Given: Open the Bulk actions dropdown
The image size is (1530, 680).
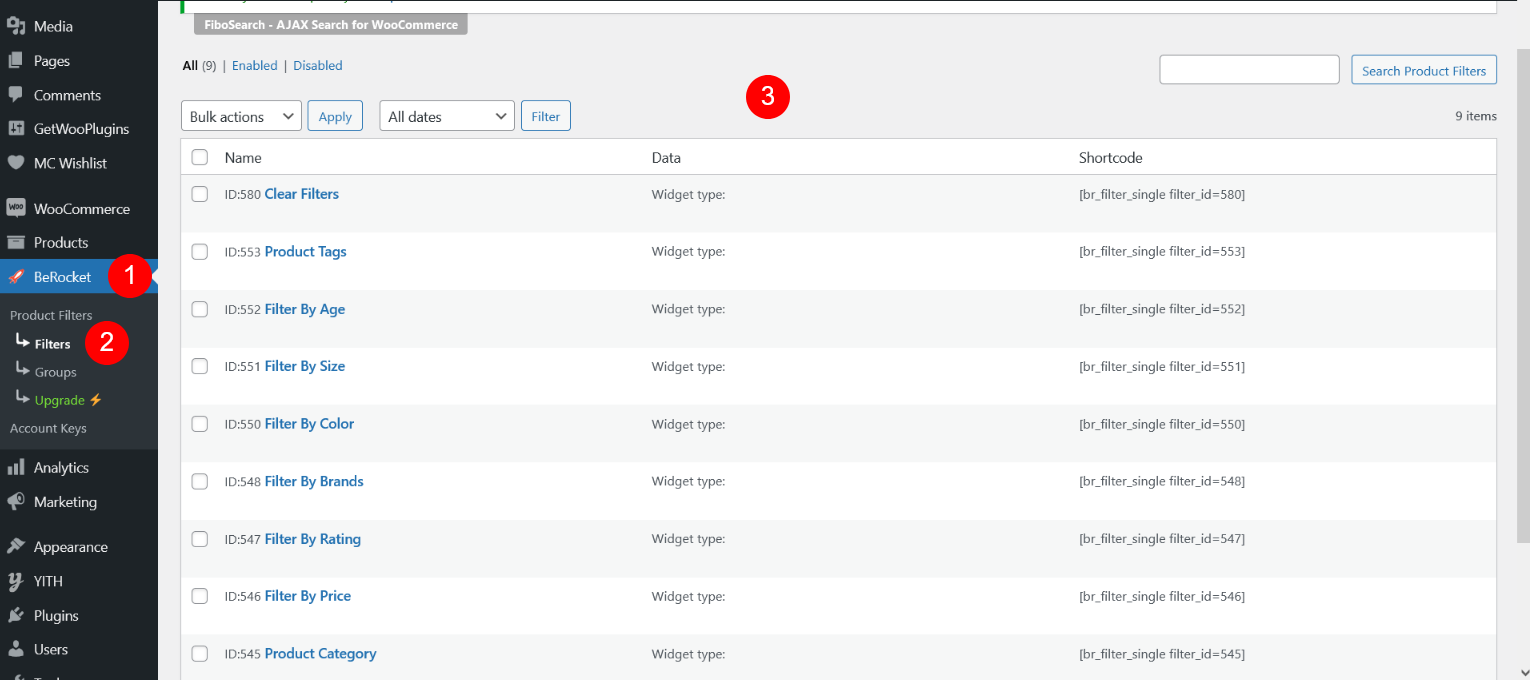Looking at the screenshot, I should 241,116.
